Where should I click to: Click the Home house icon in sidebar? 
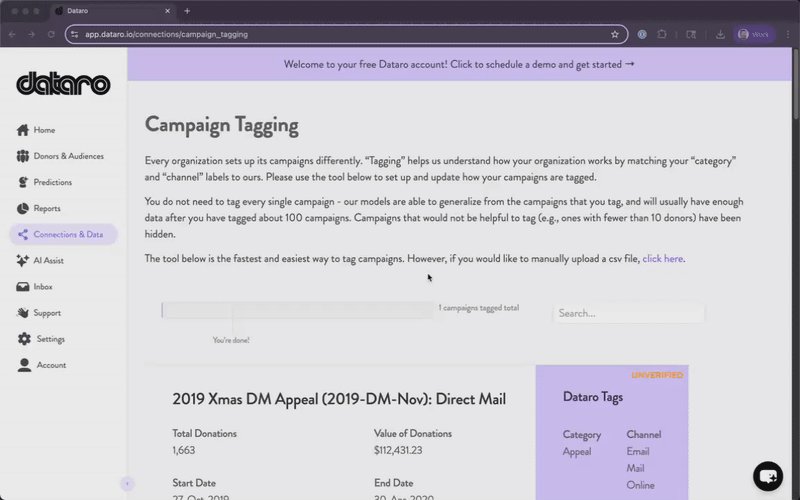[22, 130]
